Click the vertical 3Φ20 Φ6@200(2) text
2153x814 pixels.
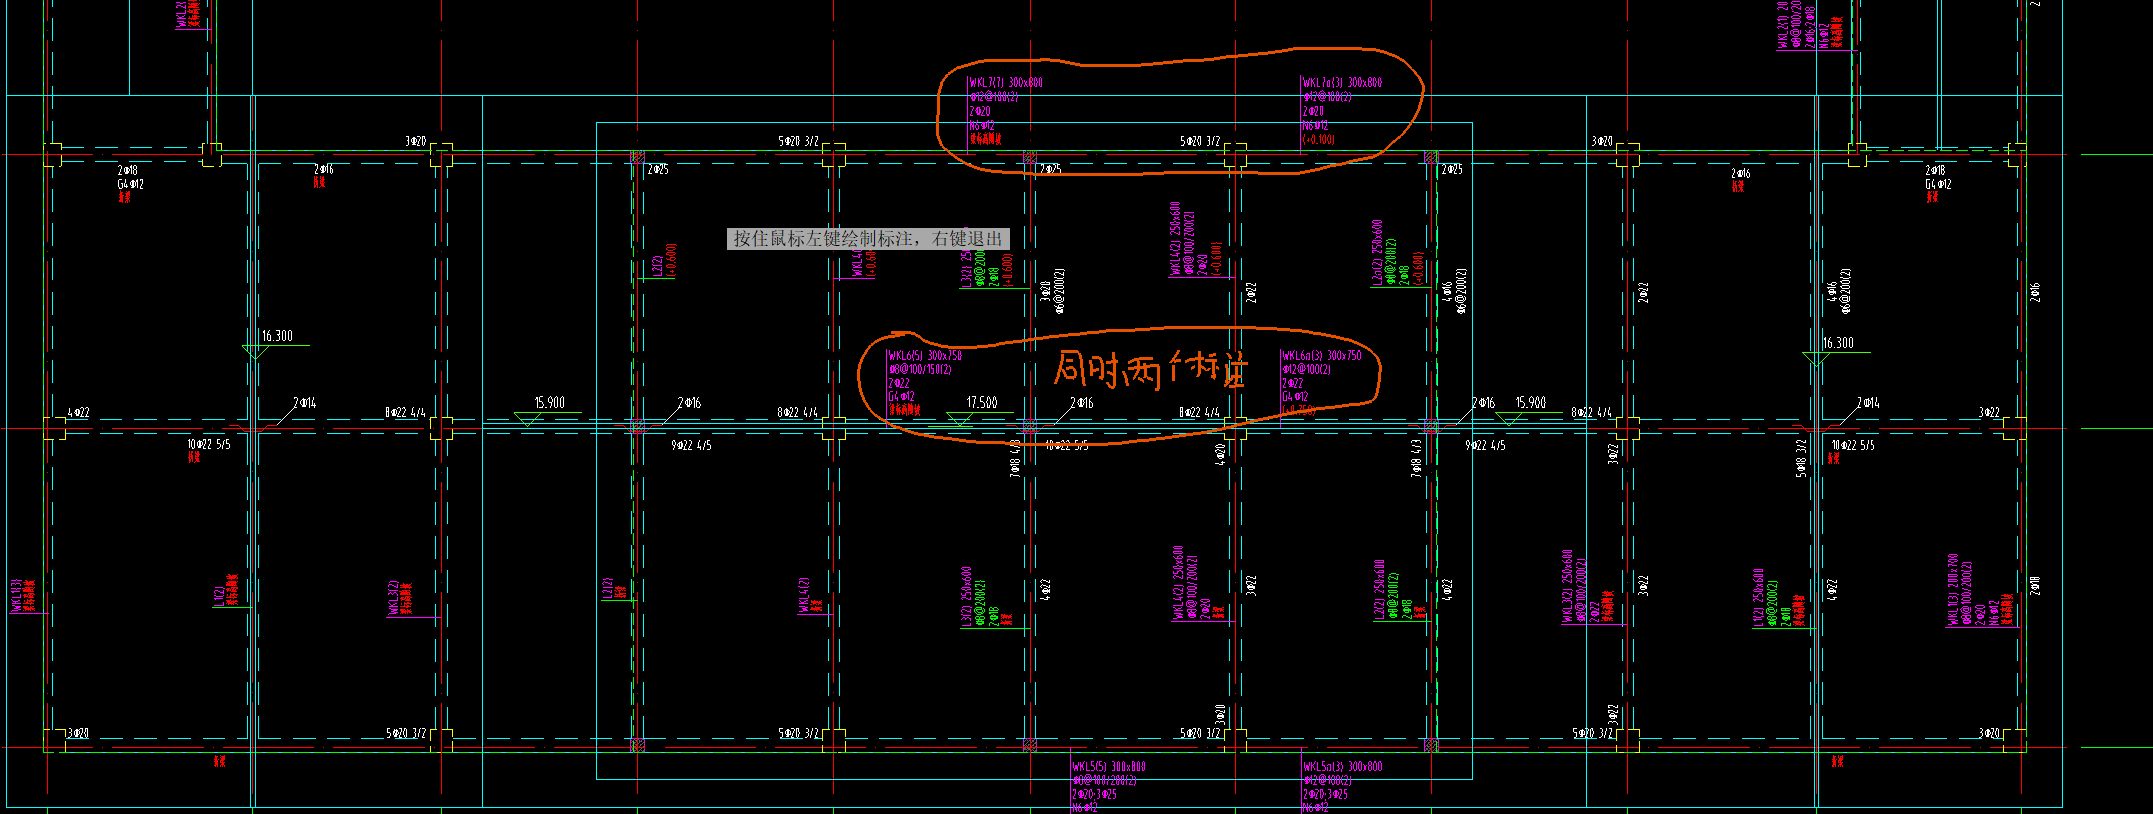(1052, 291)
